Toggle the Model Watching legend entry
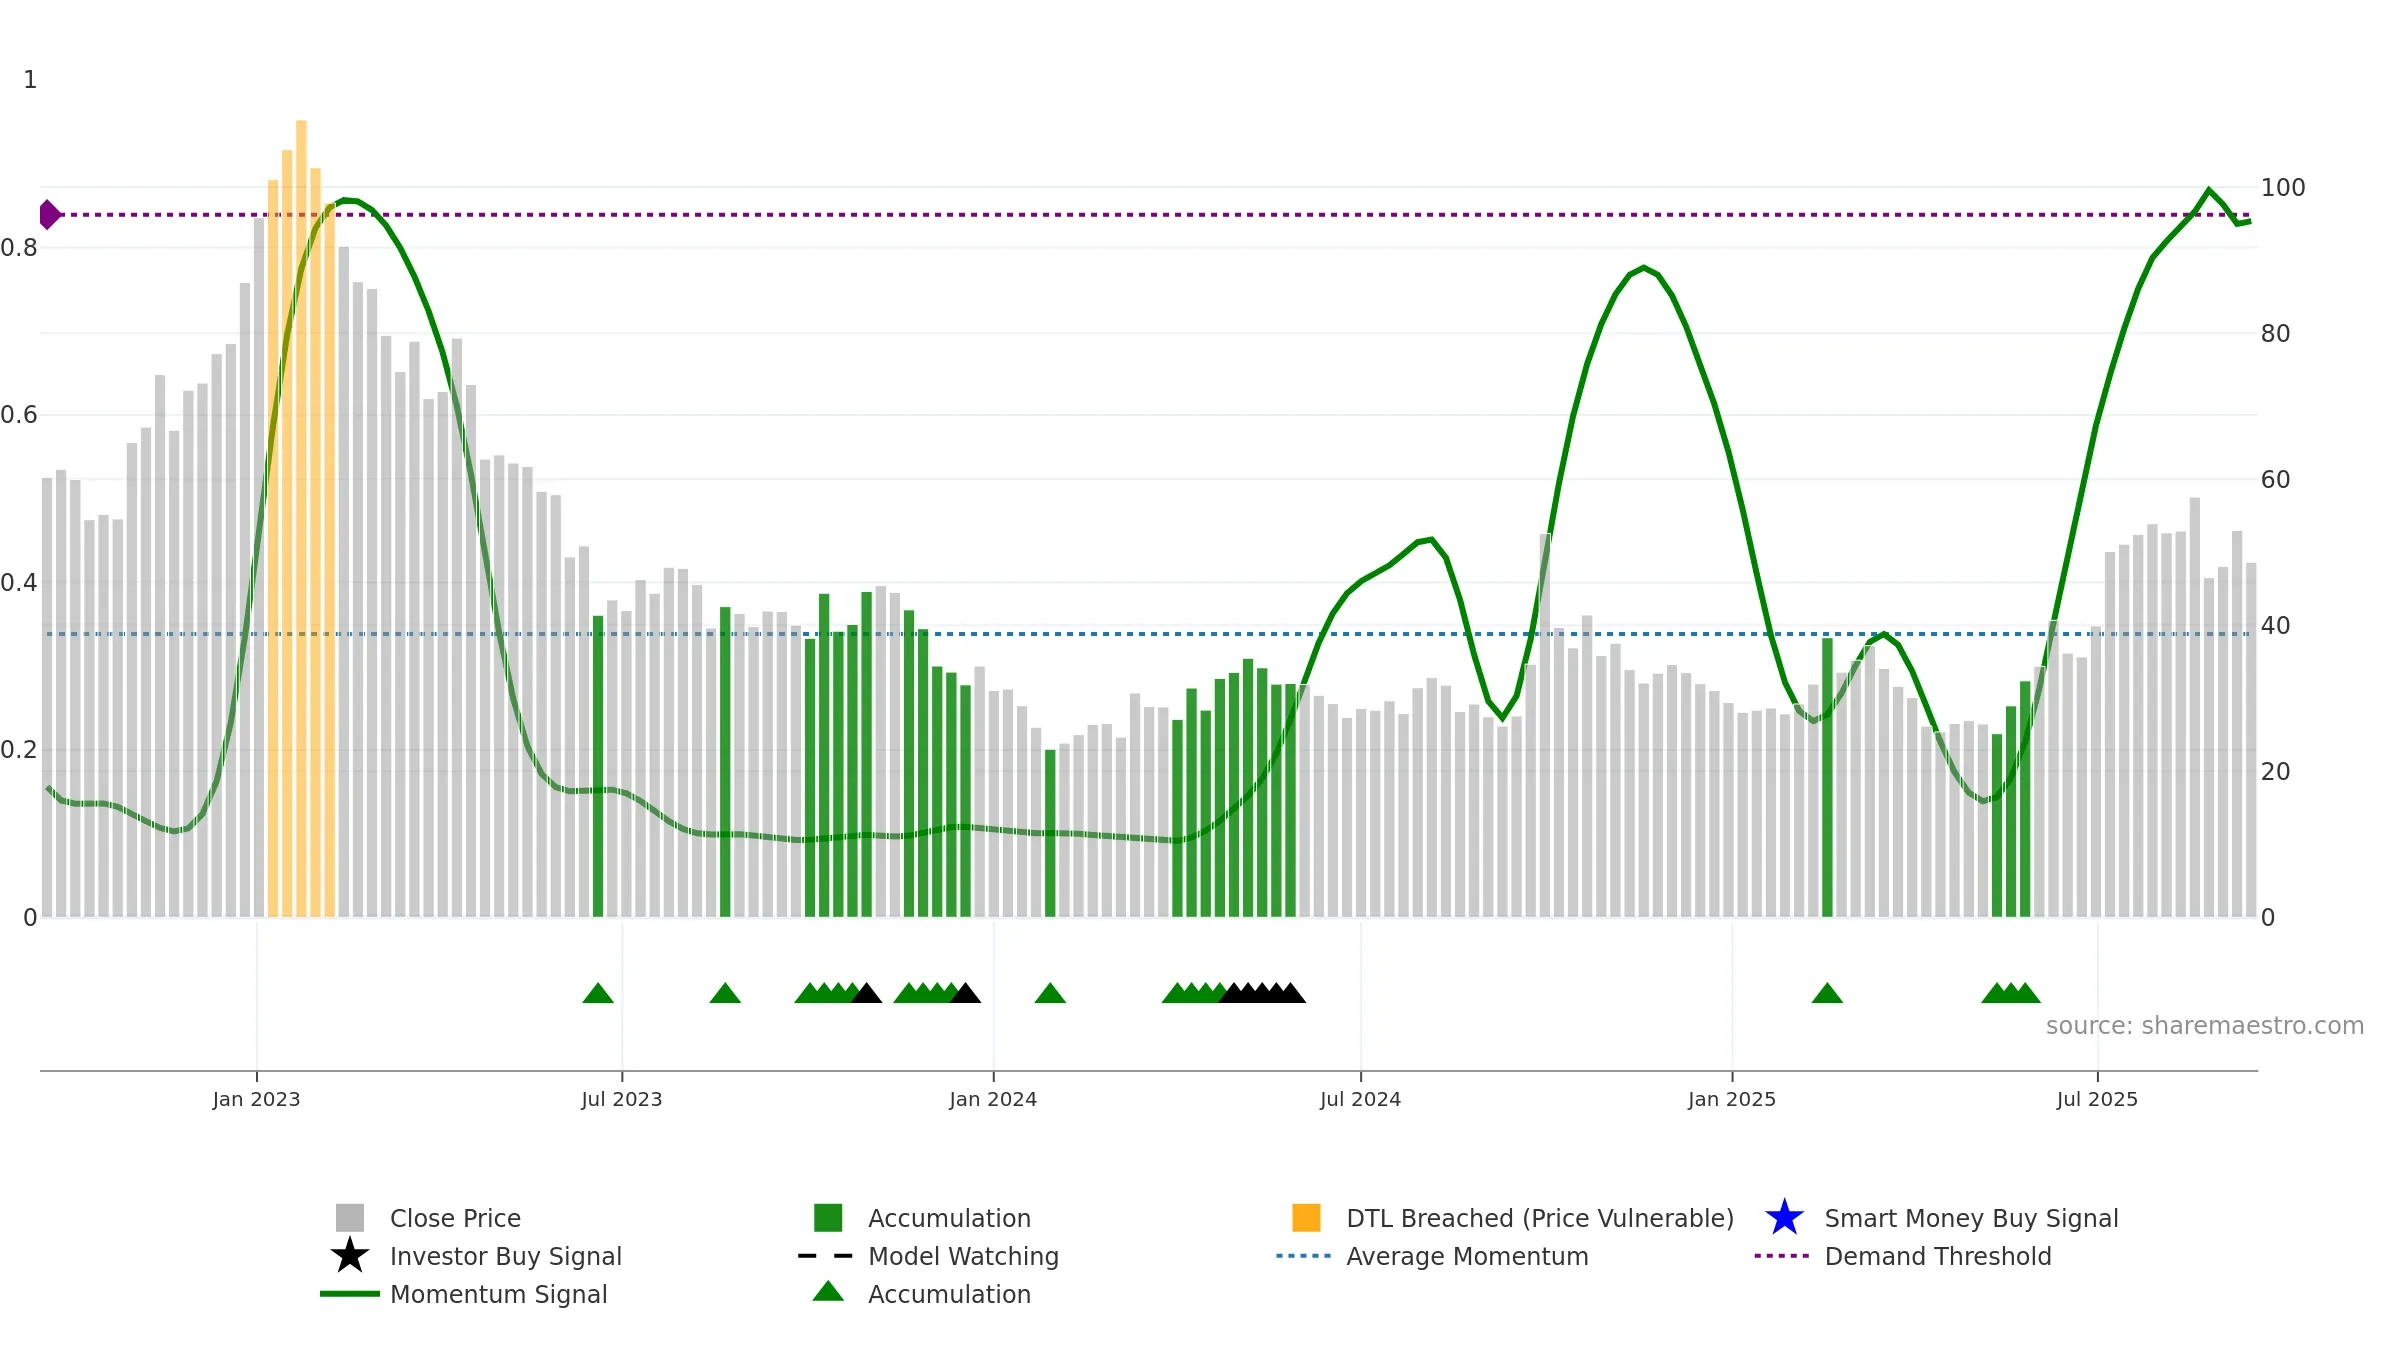Screen dimensions: 2400x1350 pyautogui.click(x=928, y=1256)
